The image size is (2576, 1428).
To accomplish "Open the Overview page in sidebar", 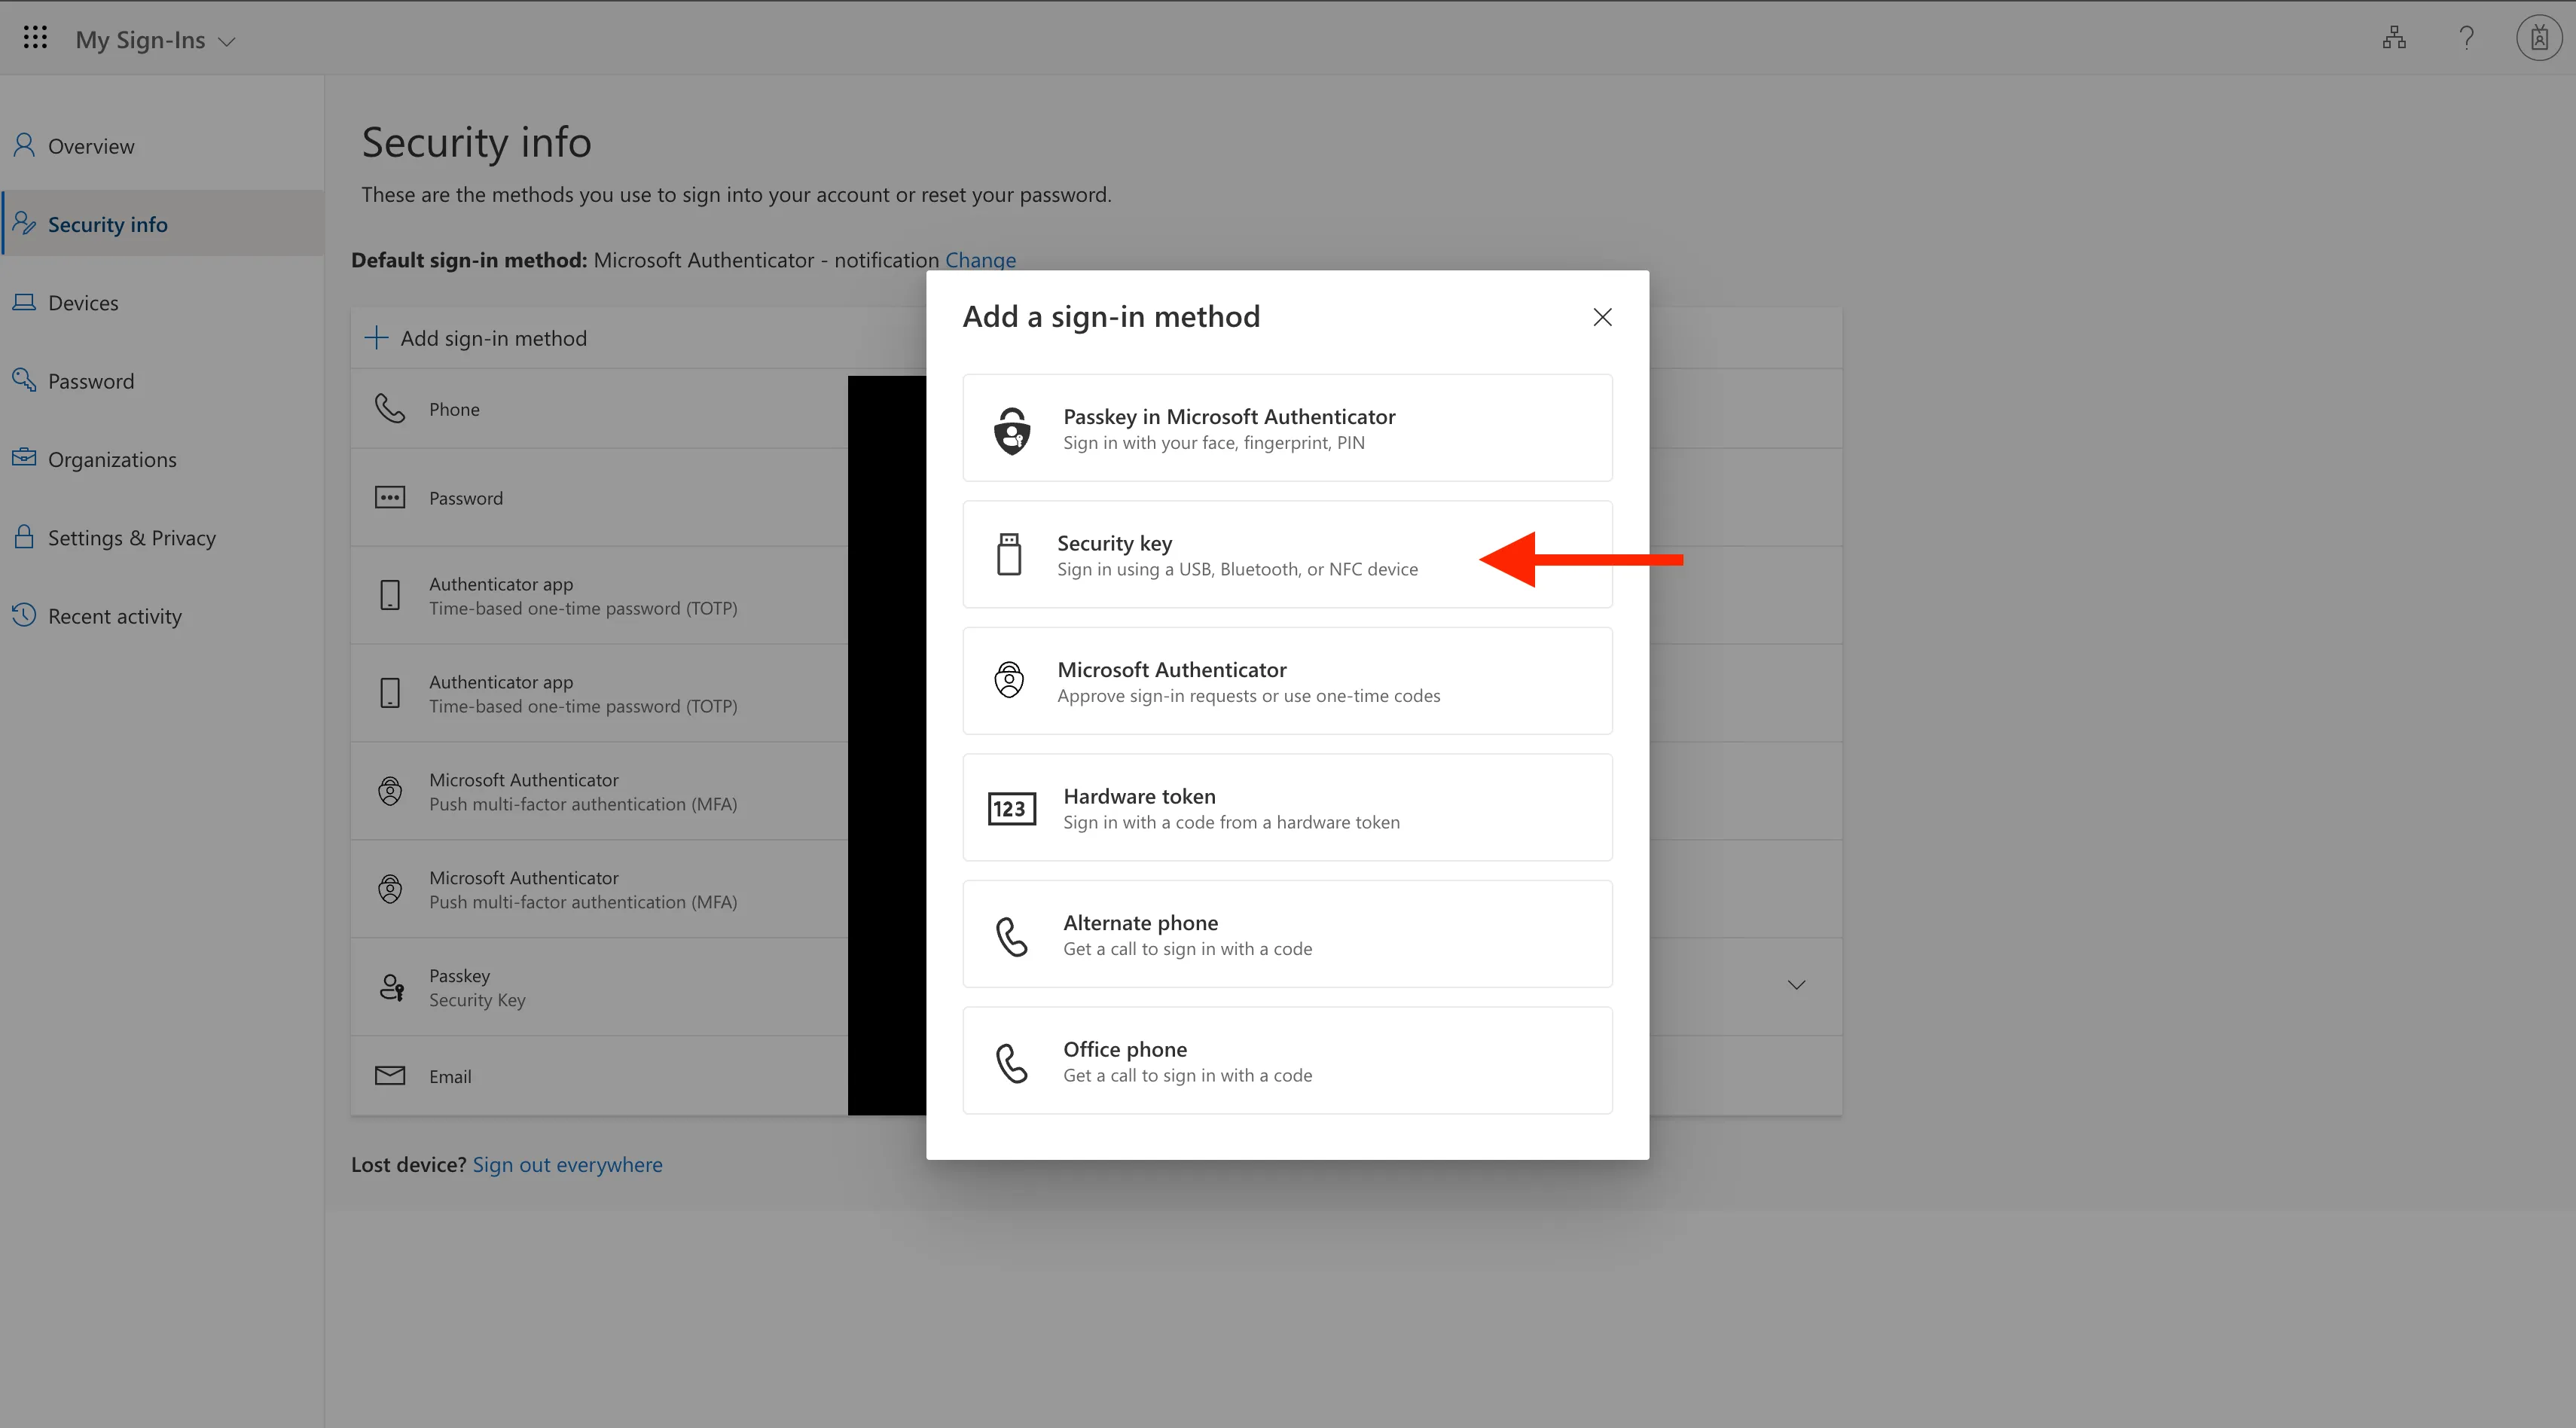I will pos(90,146).
